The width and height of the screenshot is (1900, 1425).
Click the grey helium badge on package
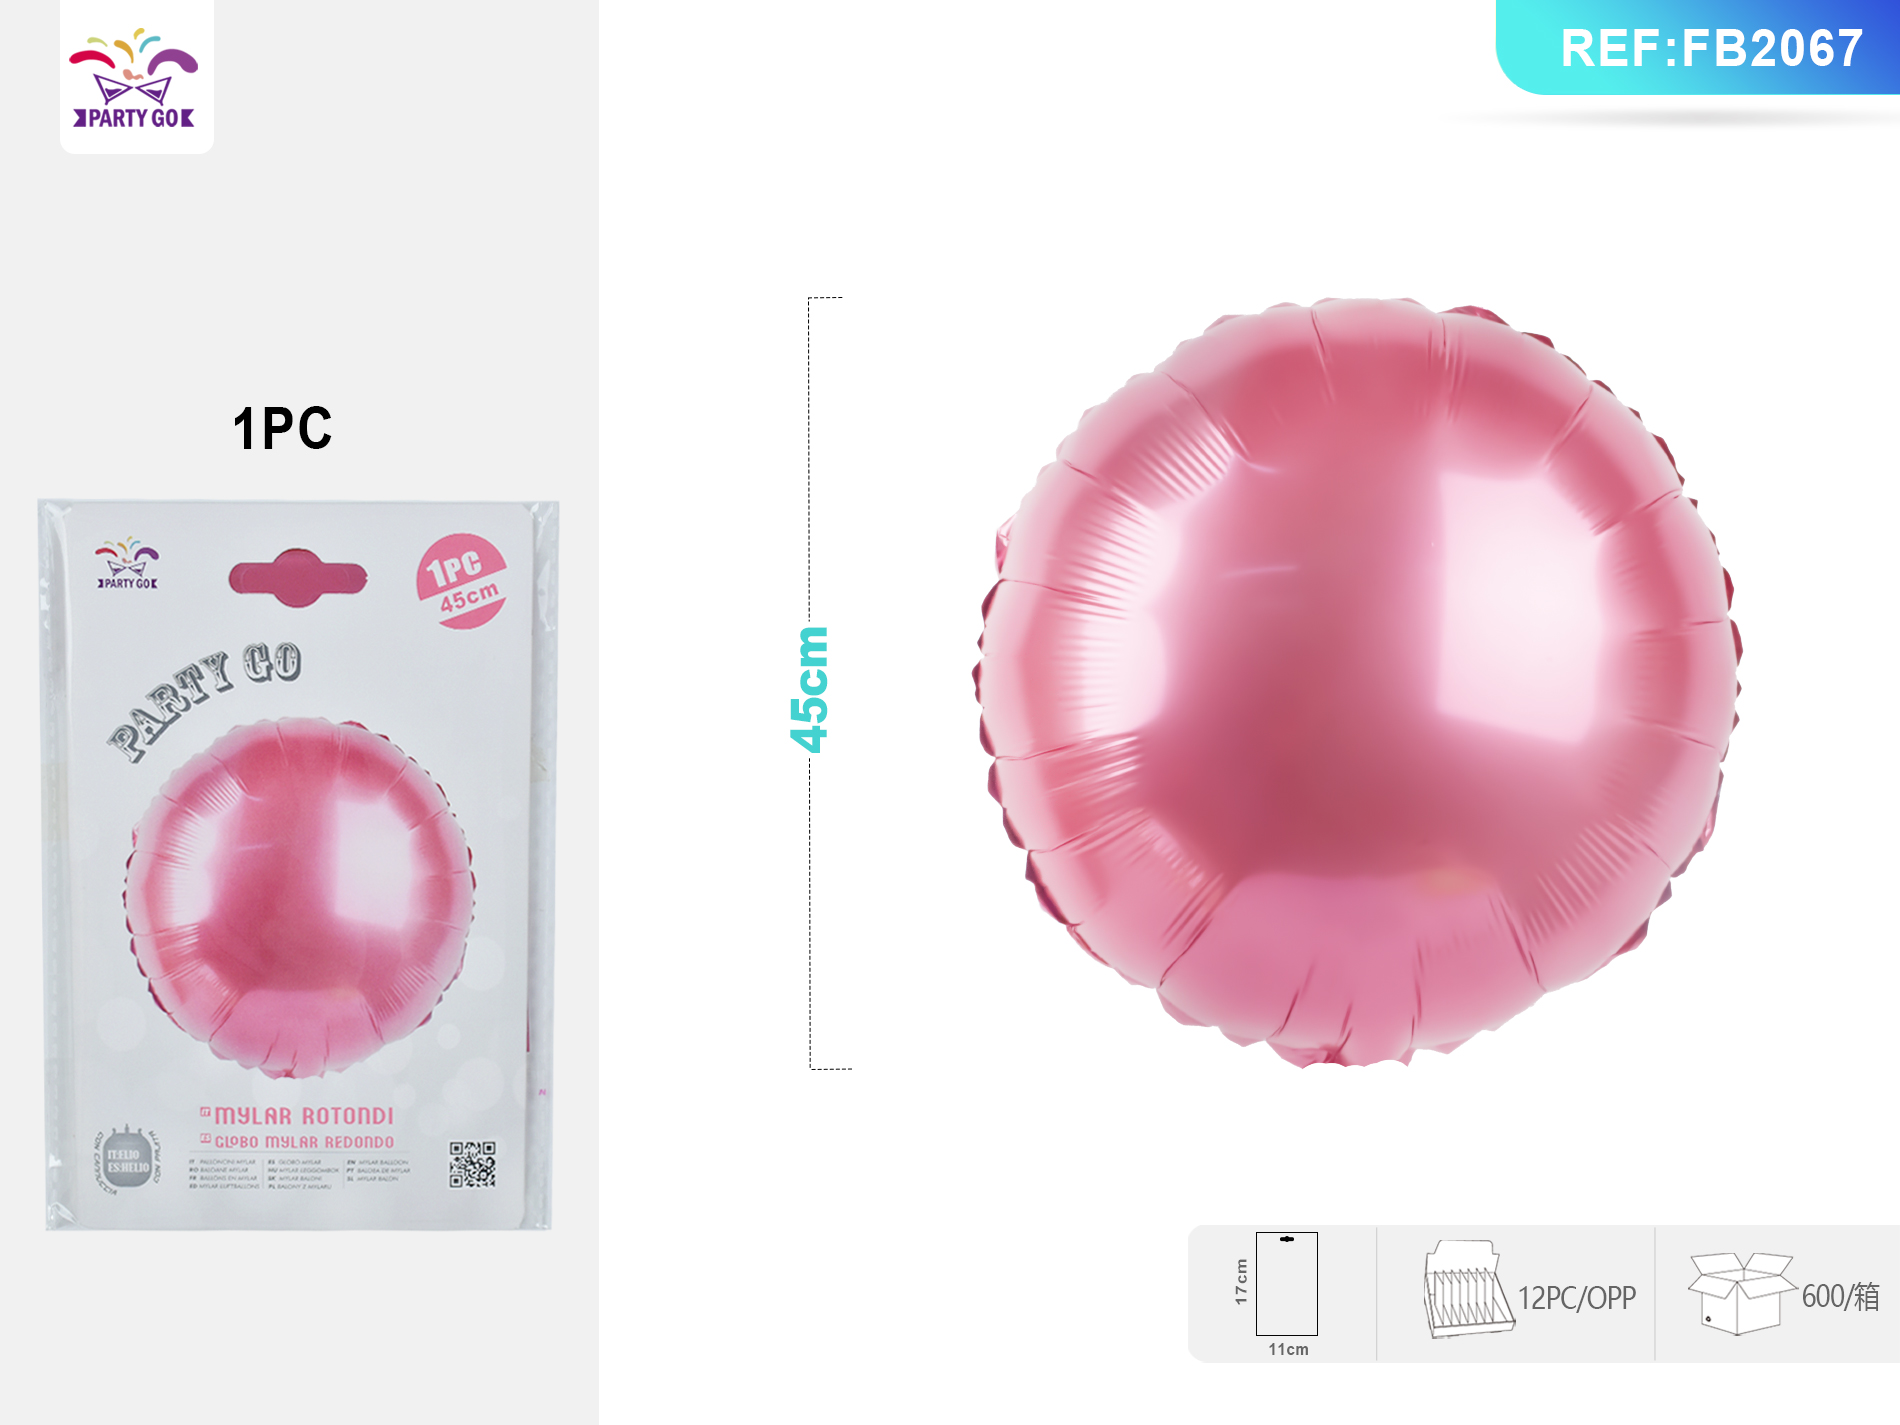pyautogui.click(x=127, y=1160)
